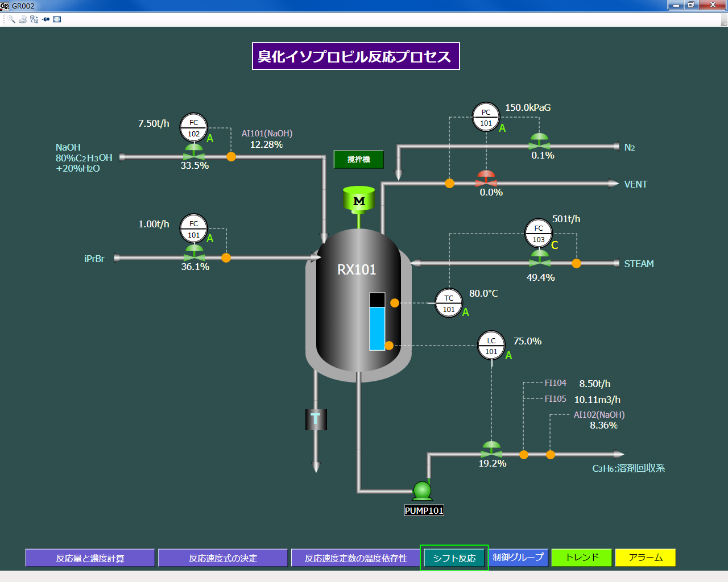Go to the 反応速度式の決定 screen
The width and height of the screenshot is (728, 582).
(222, 557)
